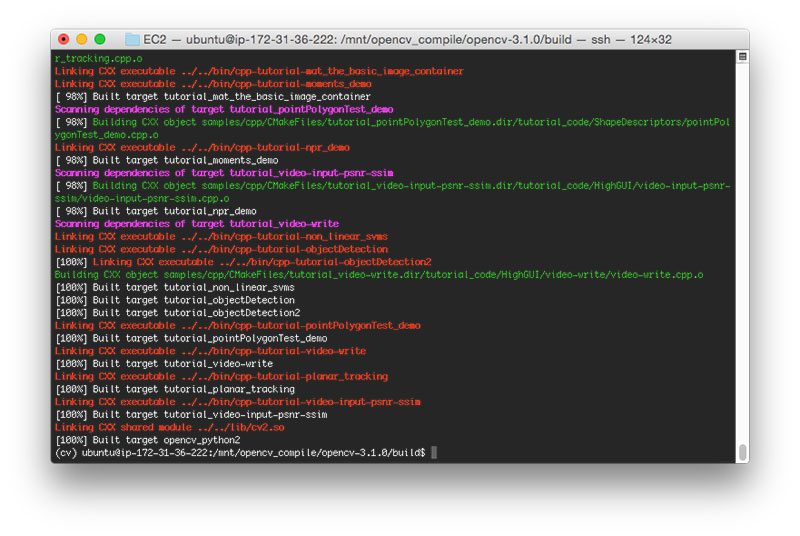The height and width of the screenshot is (536, 800).
Task: Click 'Scanning dependencies of target tutorial_pointPolygonTest_demo' line
Action: 224,109
